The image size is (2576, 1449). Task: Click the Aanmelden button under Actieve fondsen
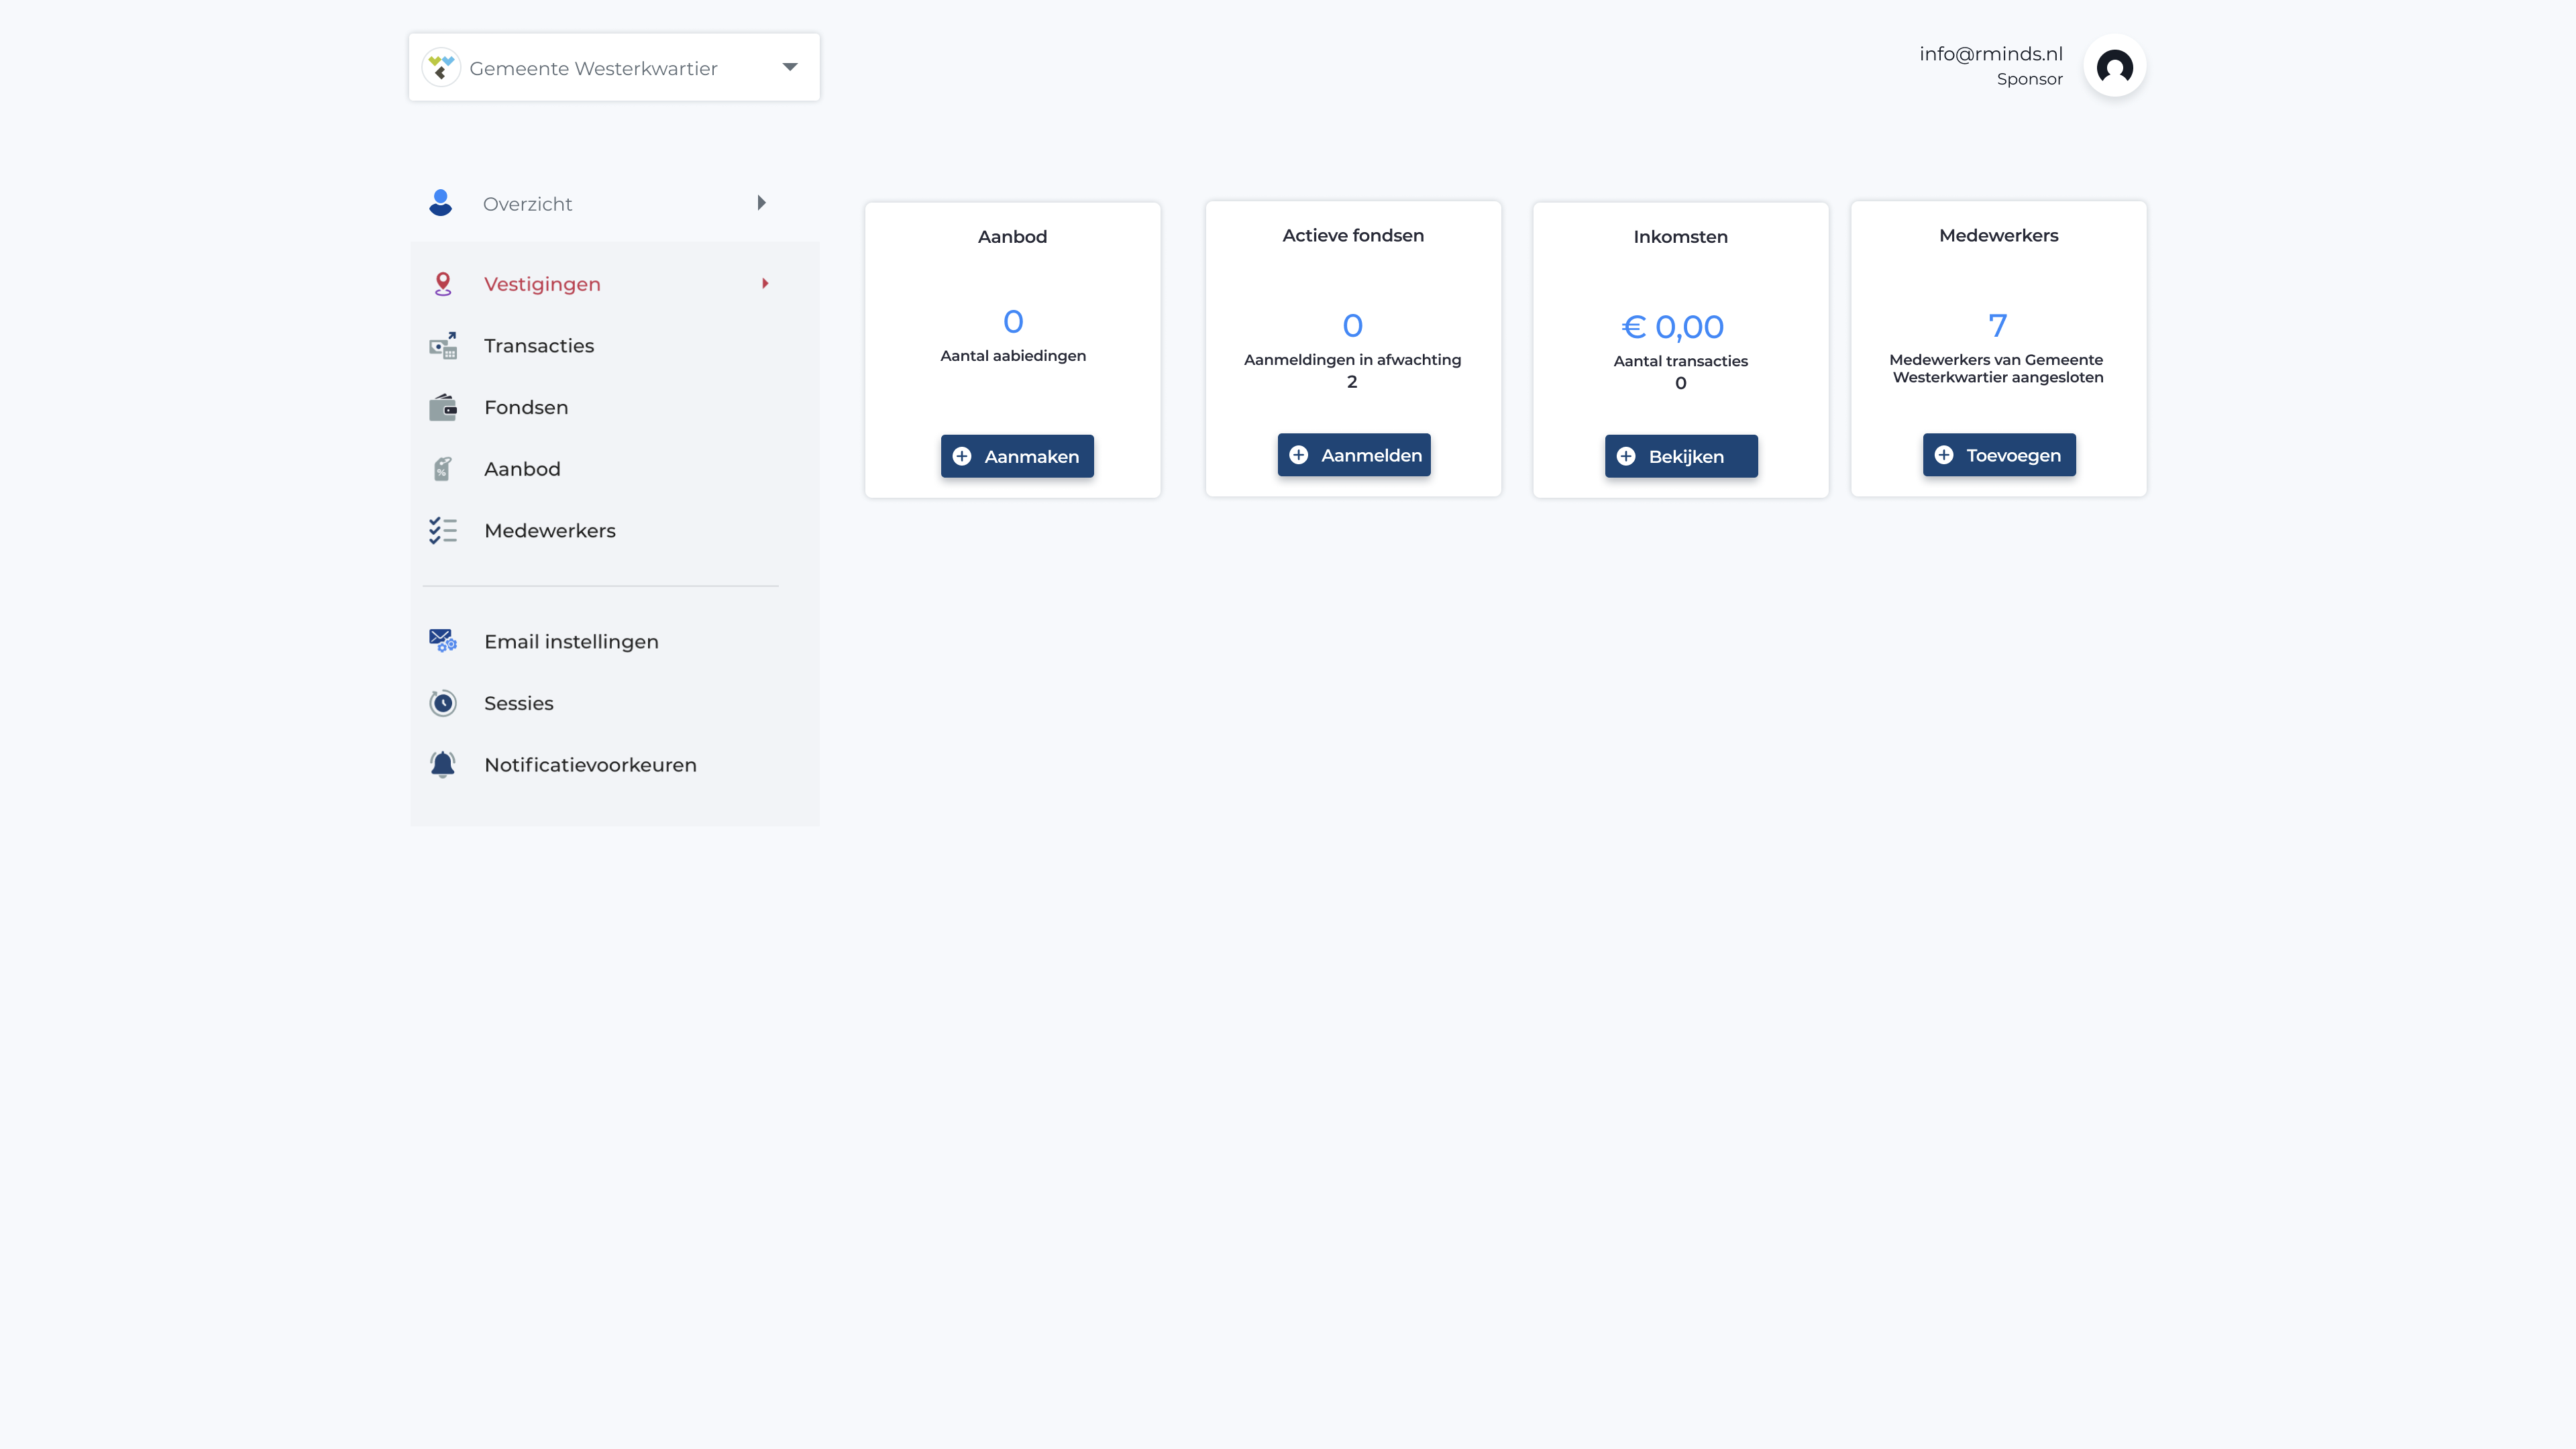click(1353, 455)
